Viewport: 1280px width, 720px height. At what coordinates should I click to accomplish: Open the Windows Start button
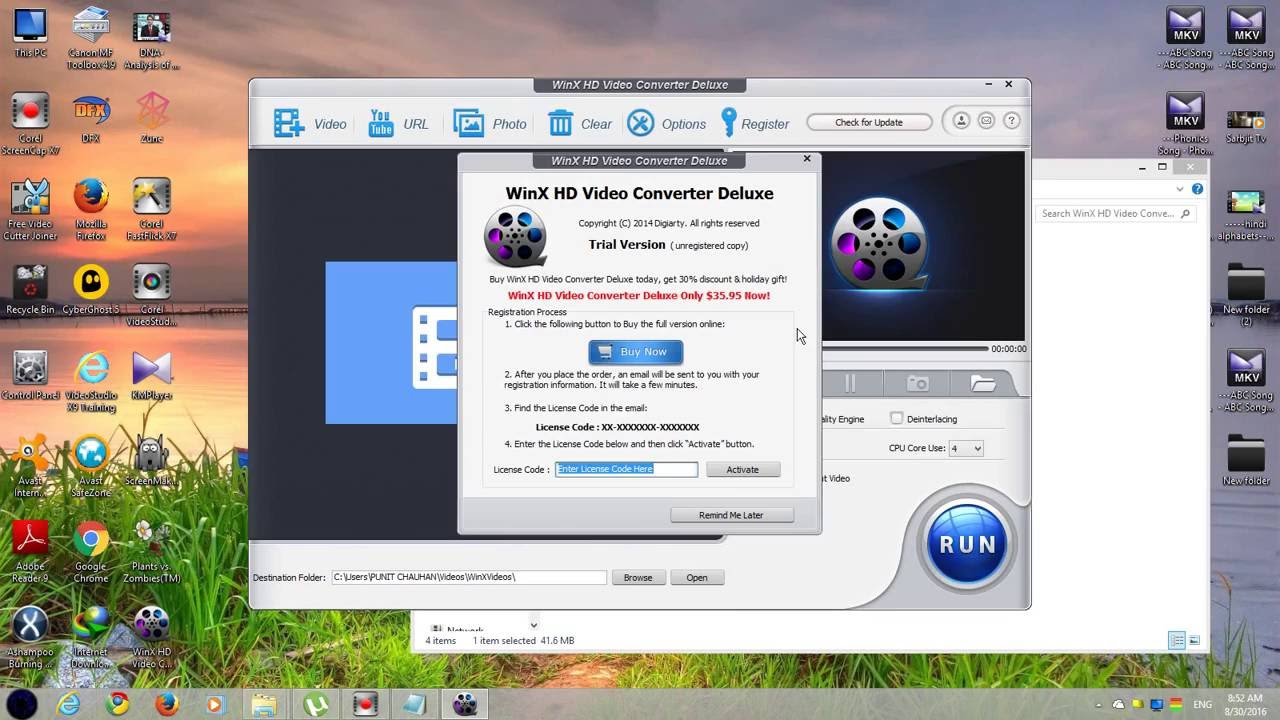[22, 704]
